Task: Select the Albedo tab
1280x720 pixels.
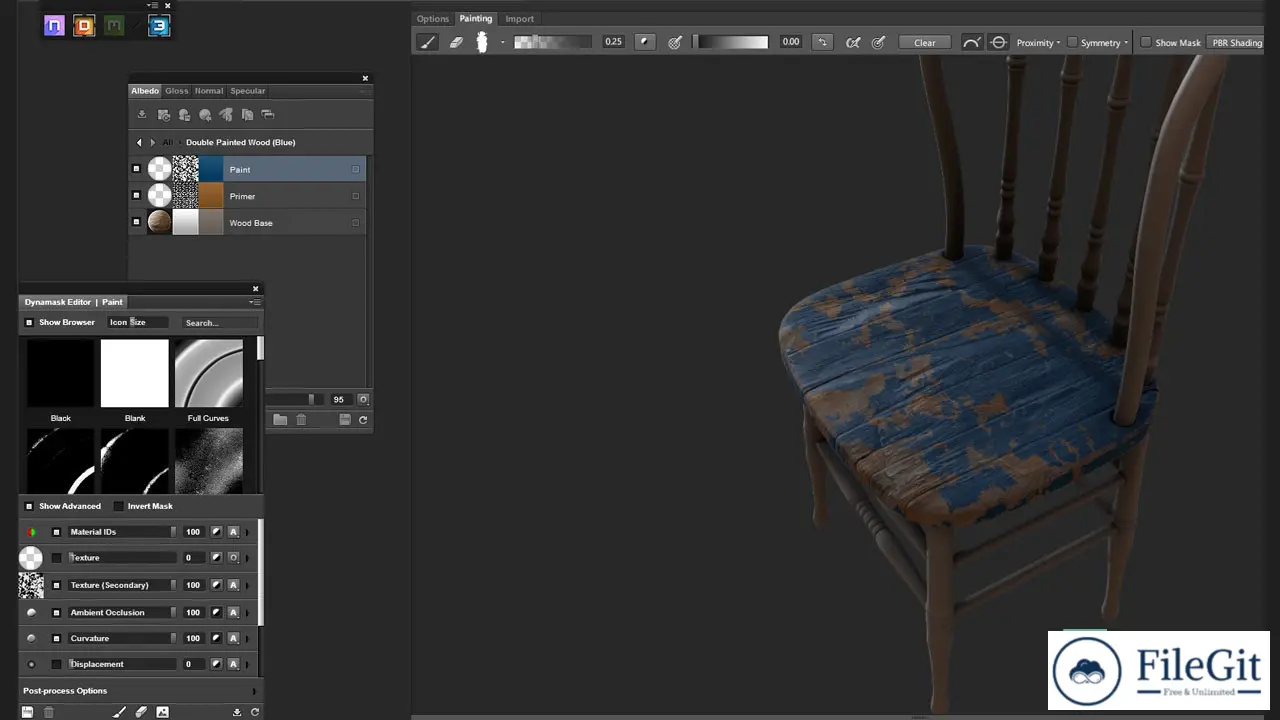Action: (145, 91)
